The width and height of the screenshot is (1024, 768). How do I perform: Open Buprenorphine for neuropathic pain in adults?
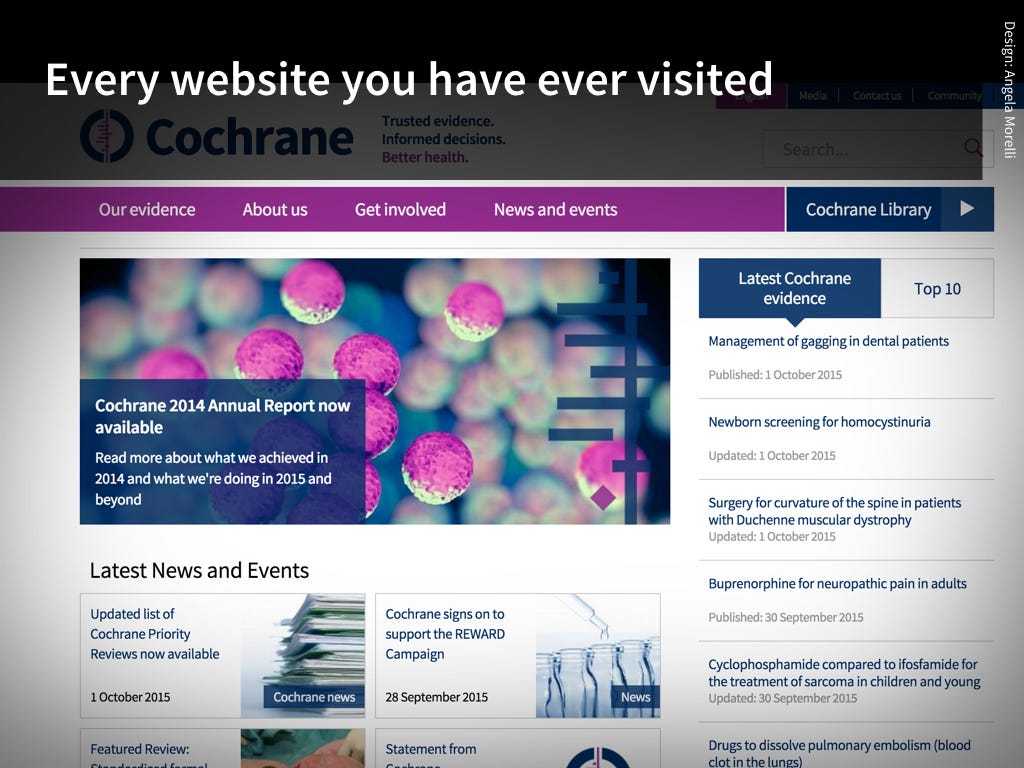[837, 583]
